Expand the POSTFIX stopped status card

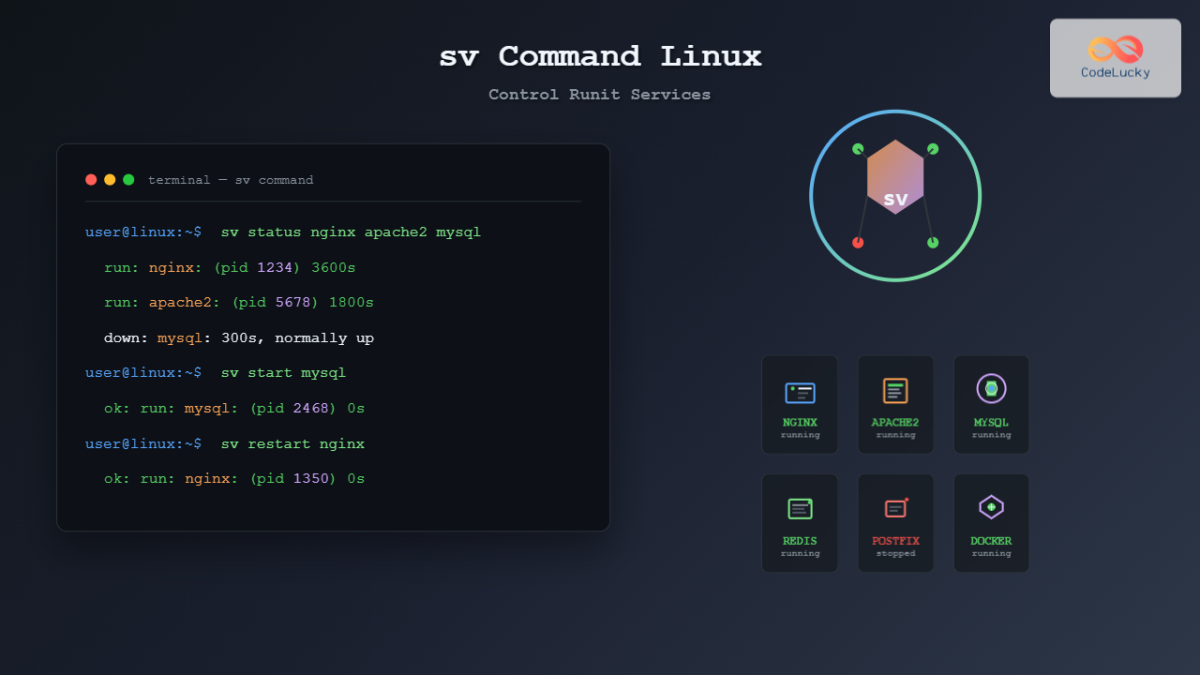point(895,522)
